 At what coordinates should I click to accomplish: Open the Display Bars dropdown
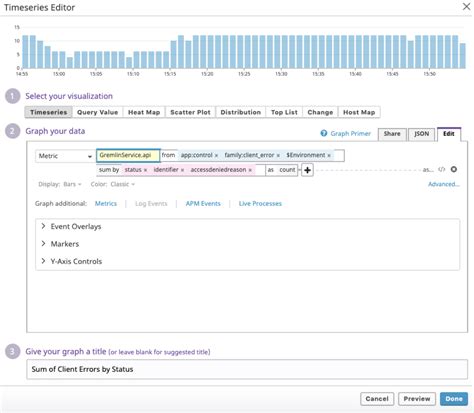click(72, 184)
